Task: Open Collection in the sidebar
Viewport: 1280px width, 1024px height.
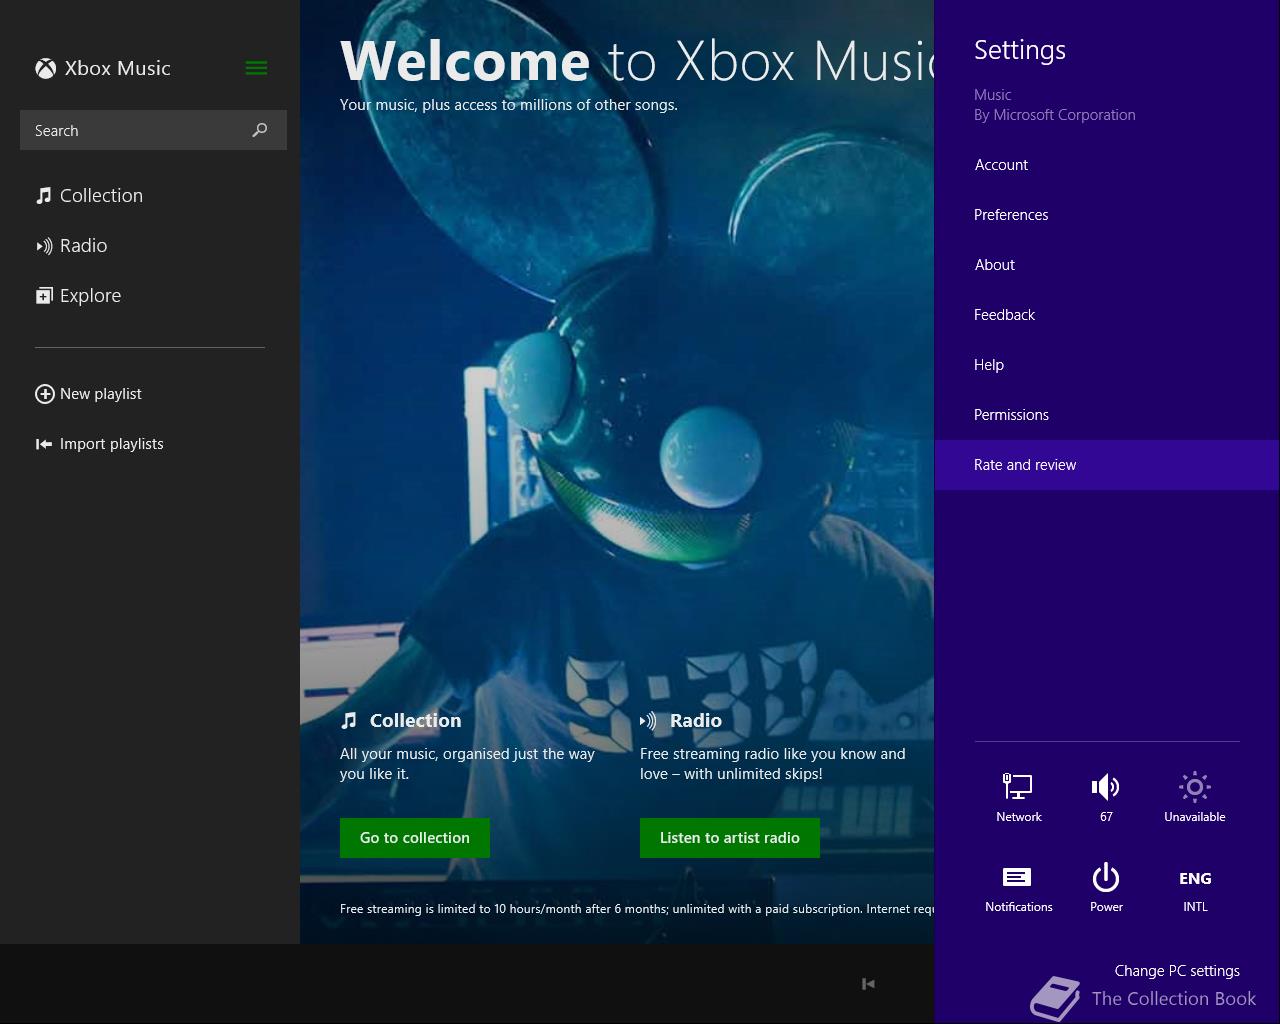Action: (x=89, y=195)
